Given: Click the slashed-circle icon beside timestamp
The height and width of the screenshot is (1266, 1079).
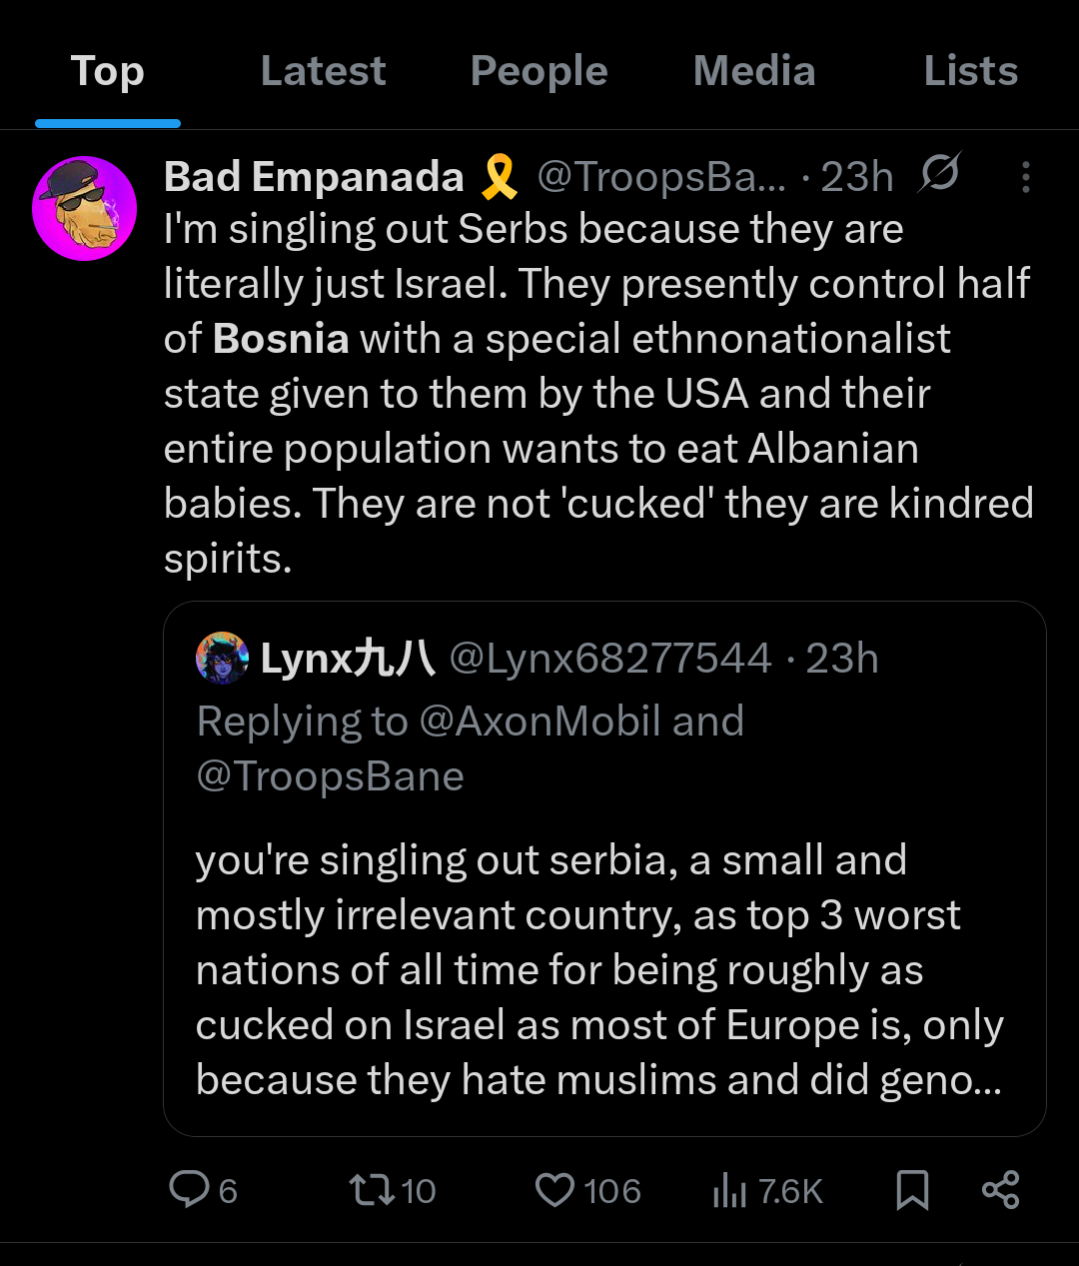Looking at the screenshot, I should pyautogui.click(x=940, y=175).
